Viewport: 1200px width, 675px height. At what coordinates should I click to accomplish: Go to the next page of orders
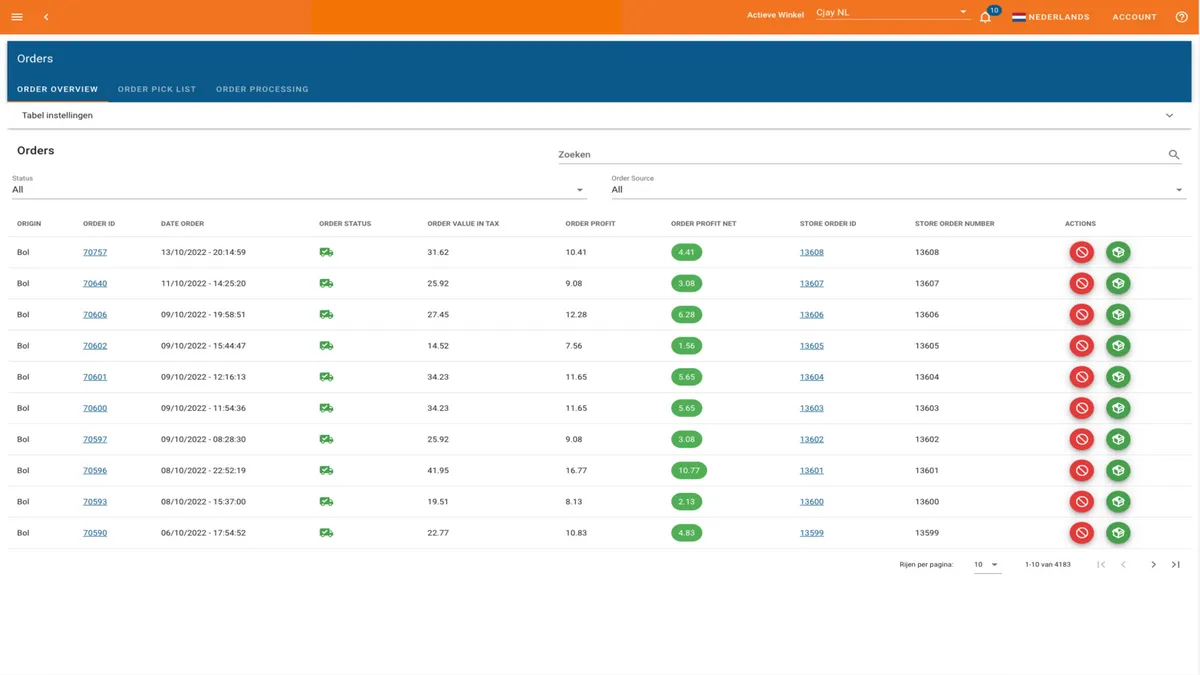[x=1153, y=565]
